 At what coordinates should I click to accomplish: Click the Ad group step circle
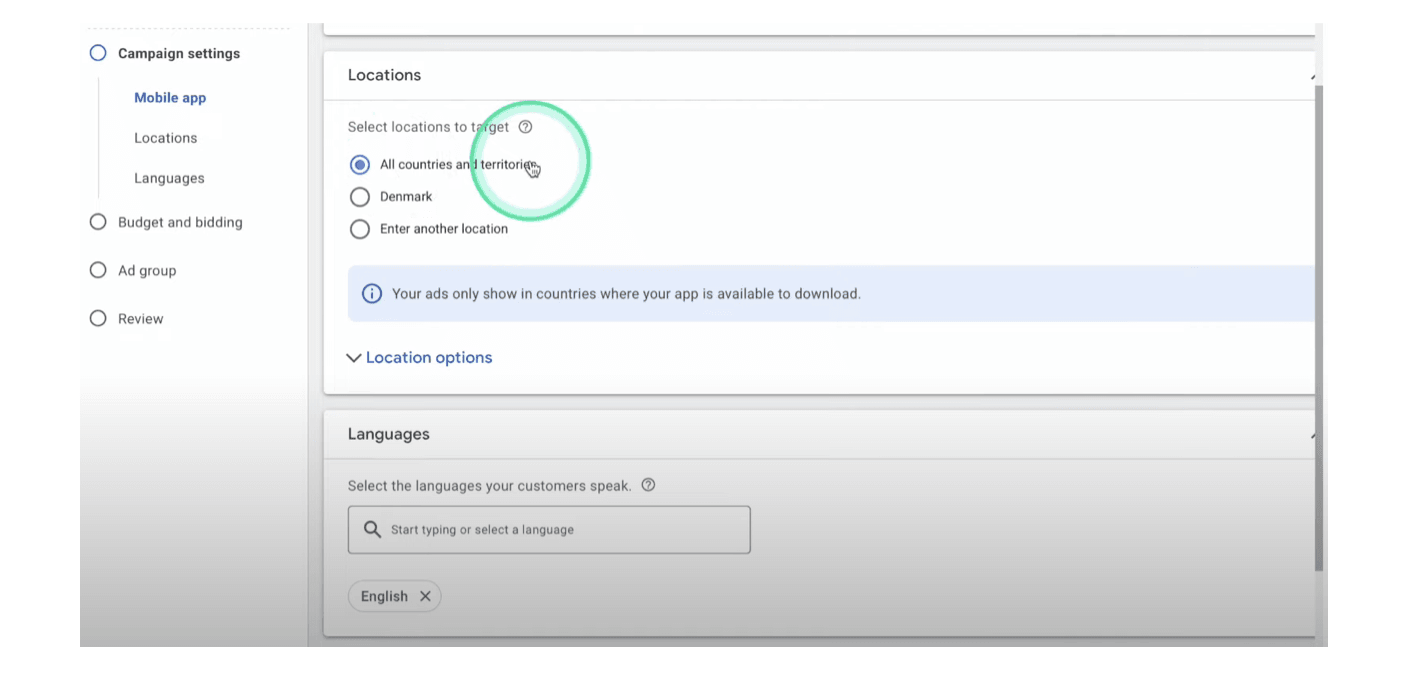coord(98,270)
